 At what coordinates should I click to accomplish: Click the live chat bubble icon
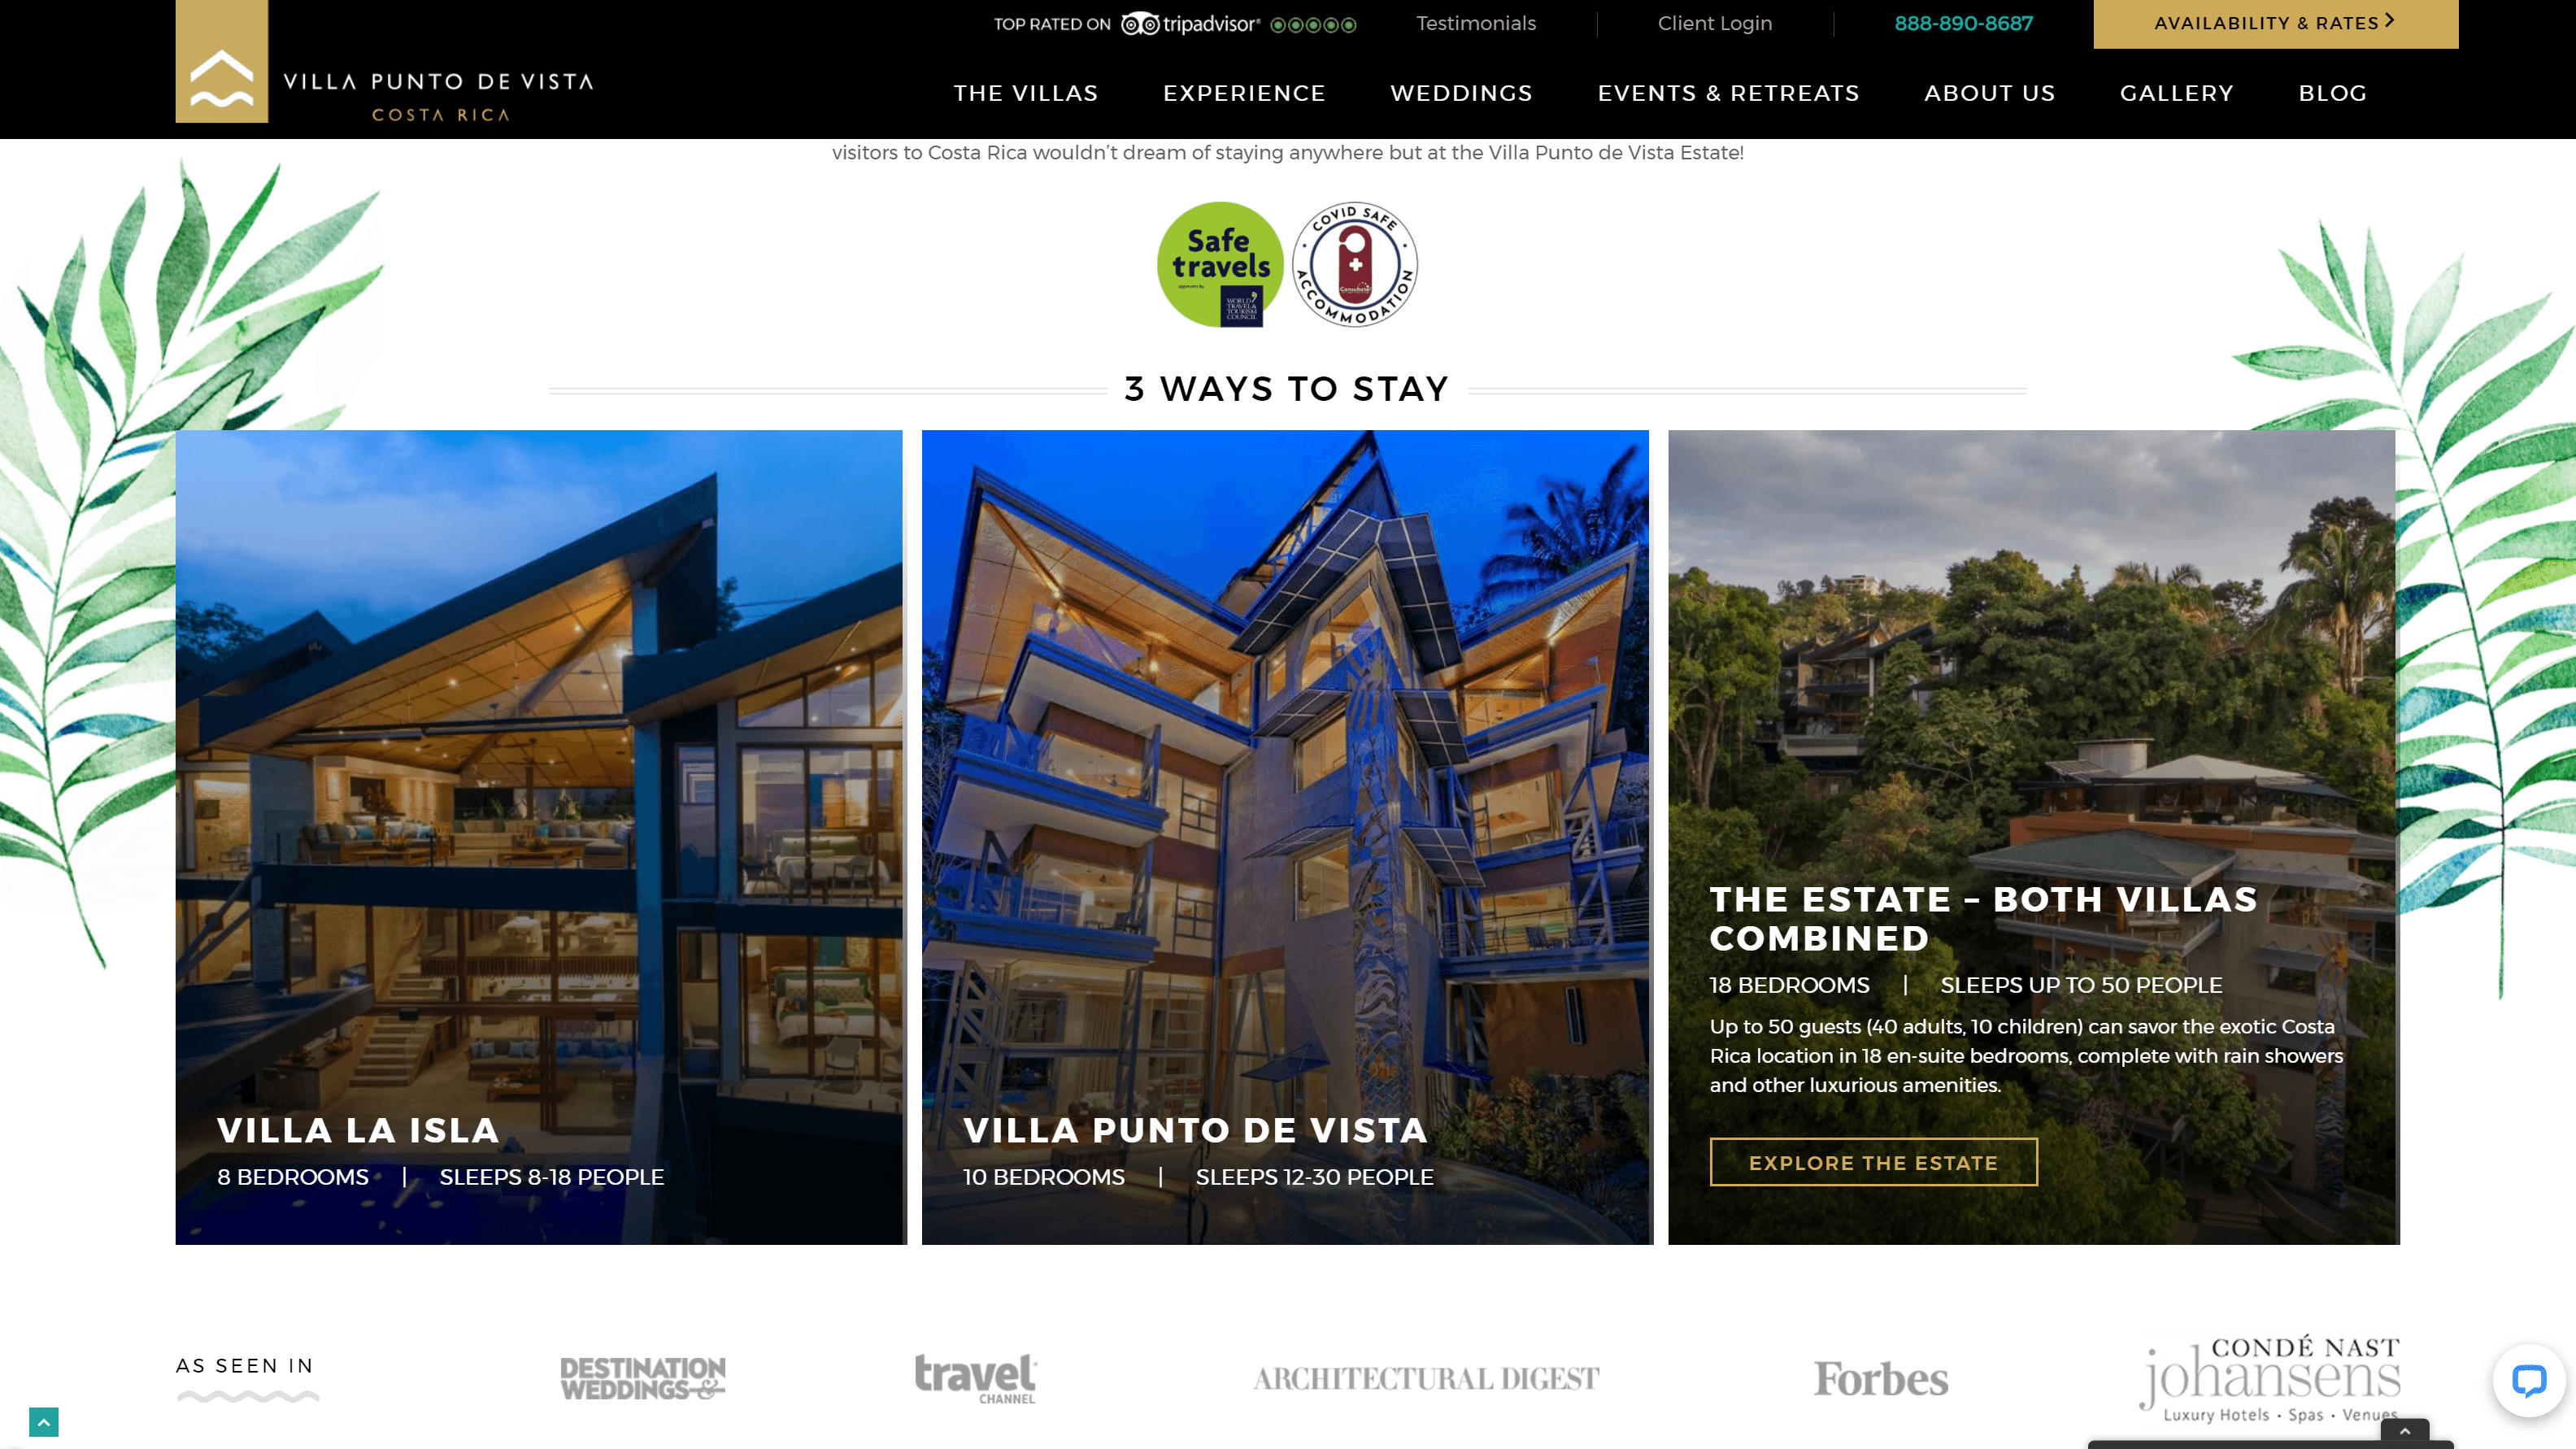coord(2528,1382)
